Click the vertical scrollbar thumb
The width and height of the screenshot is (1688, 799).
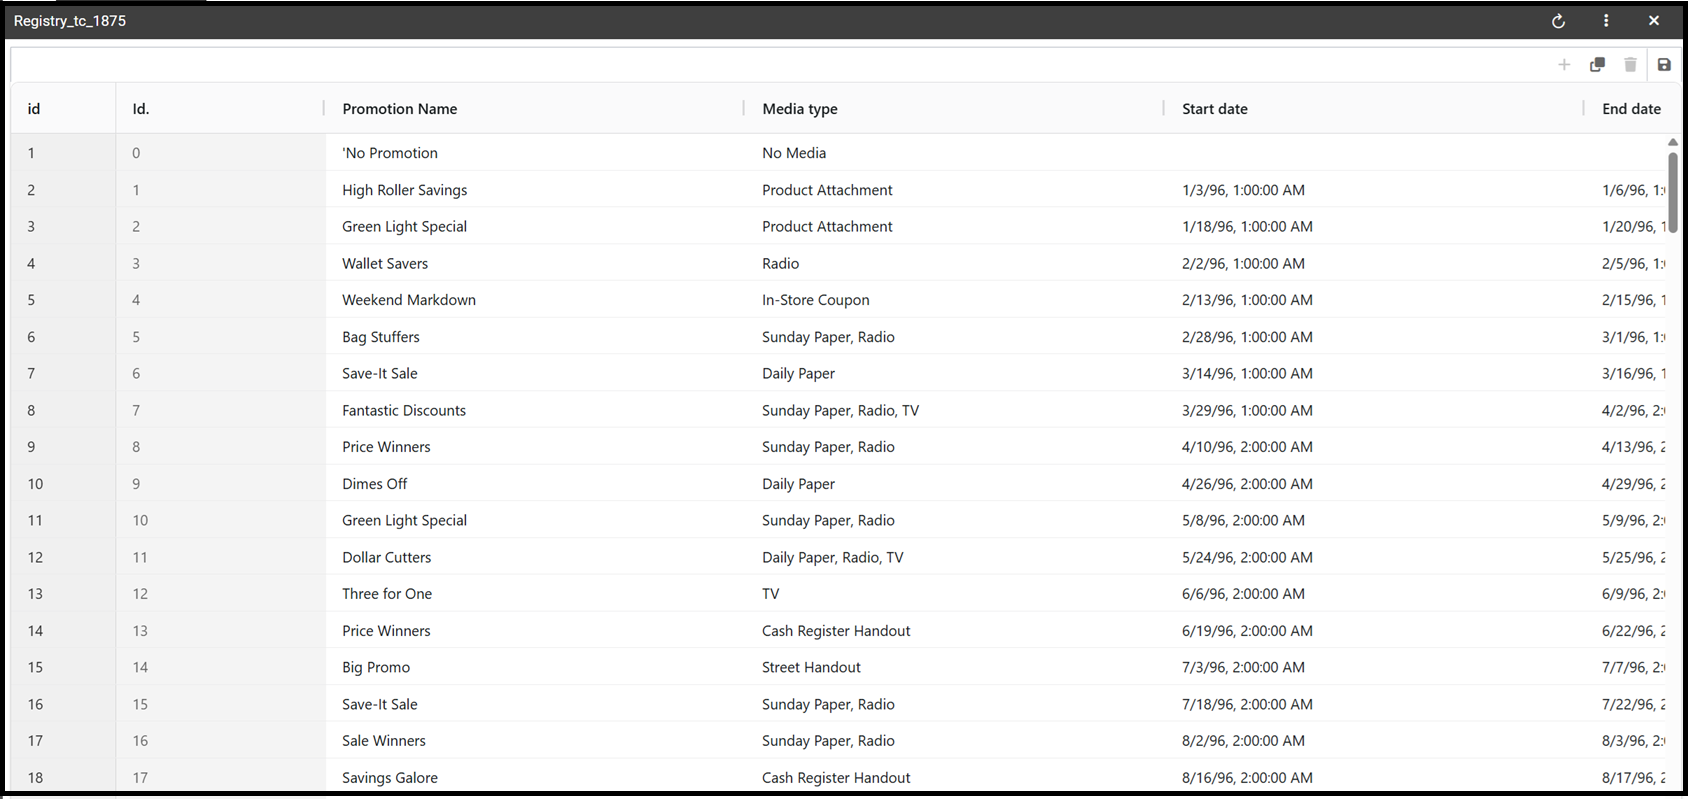tap(1673, 192)
